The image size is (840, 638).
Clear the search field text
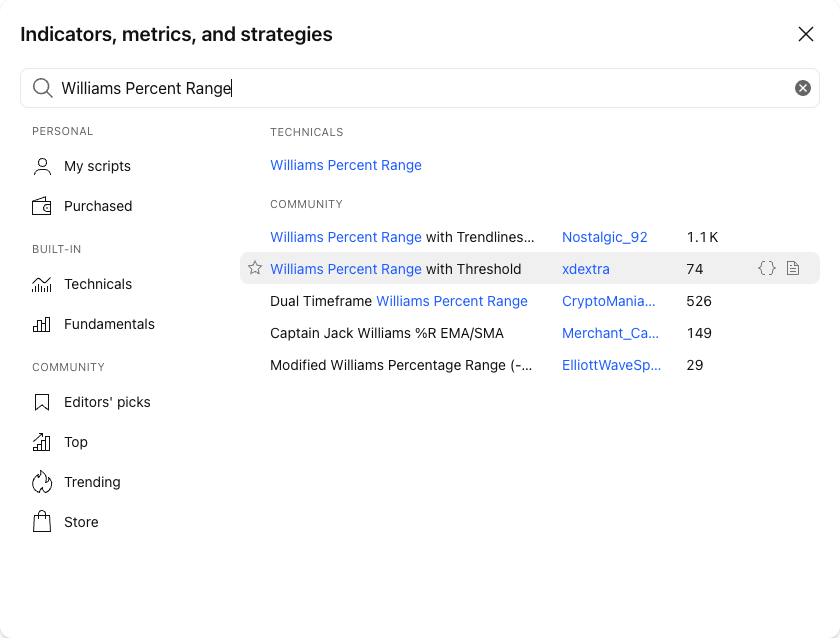(802, 88)
